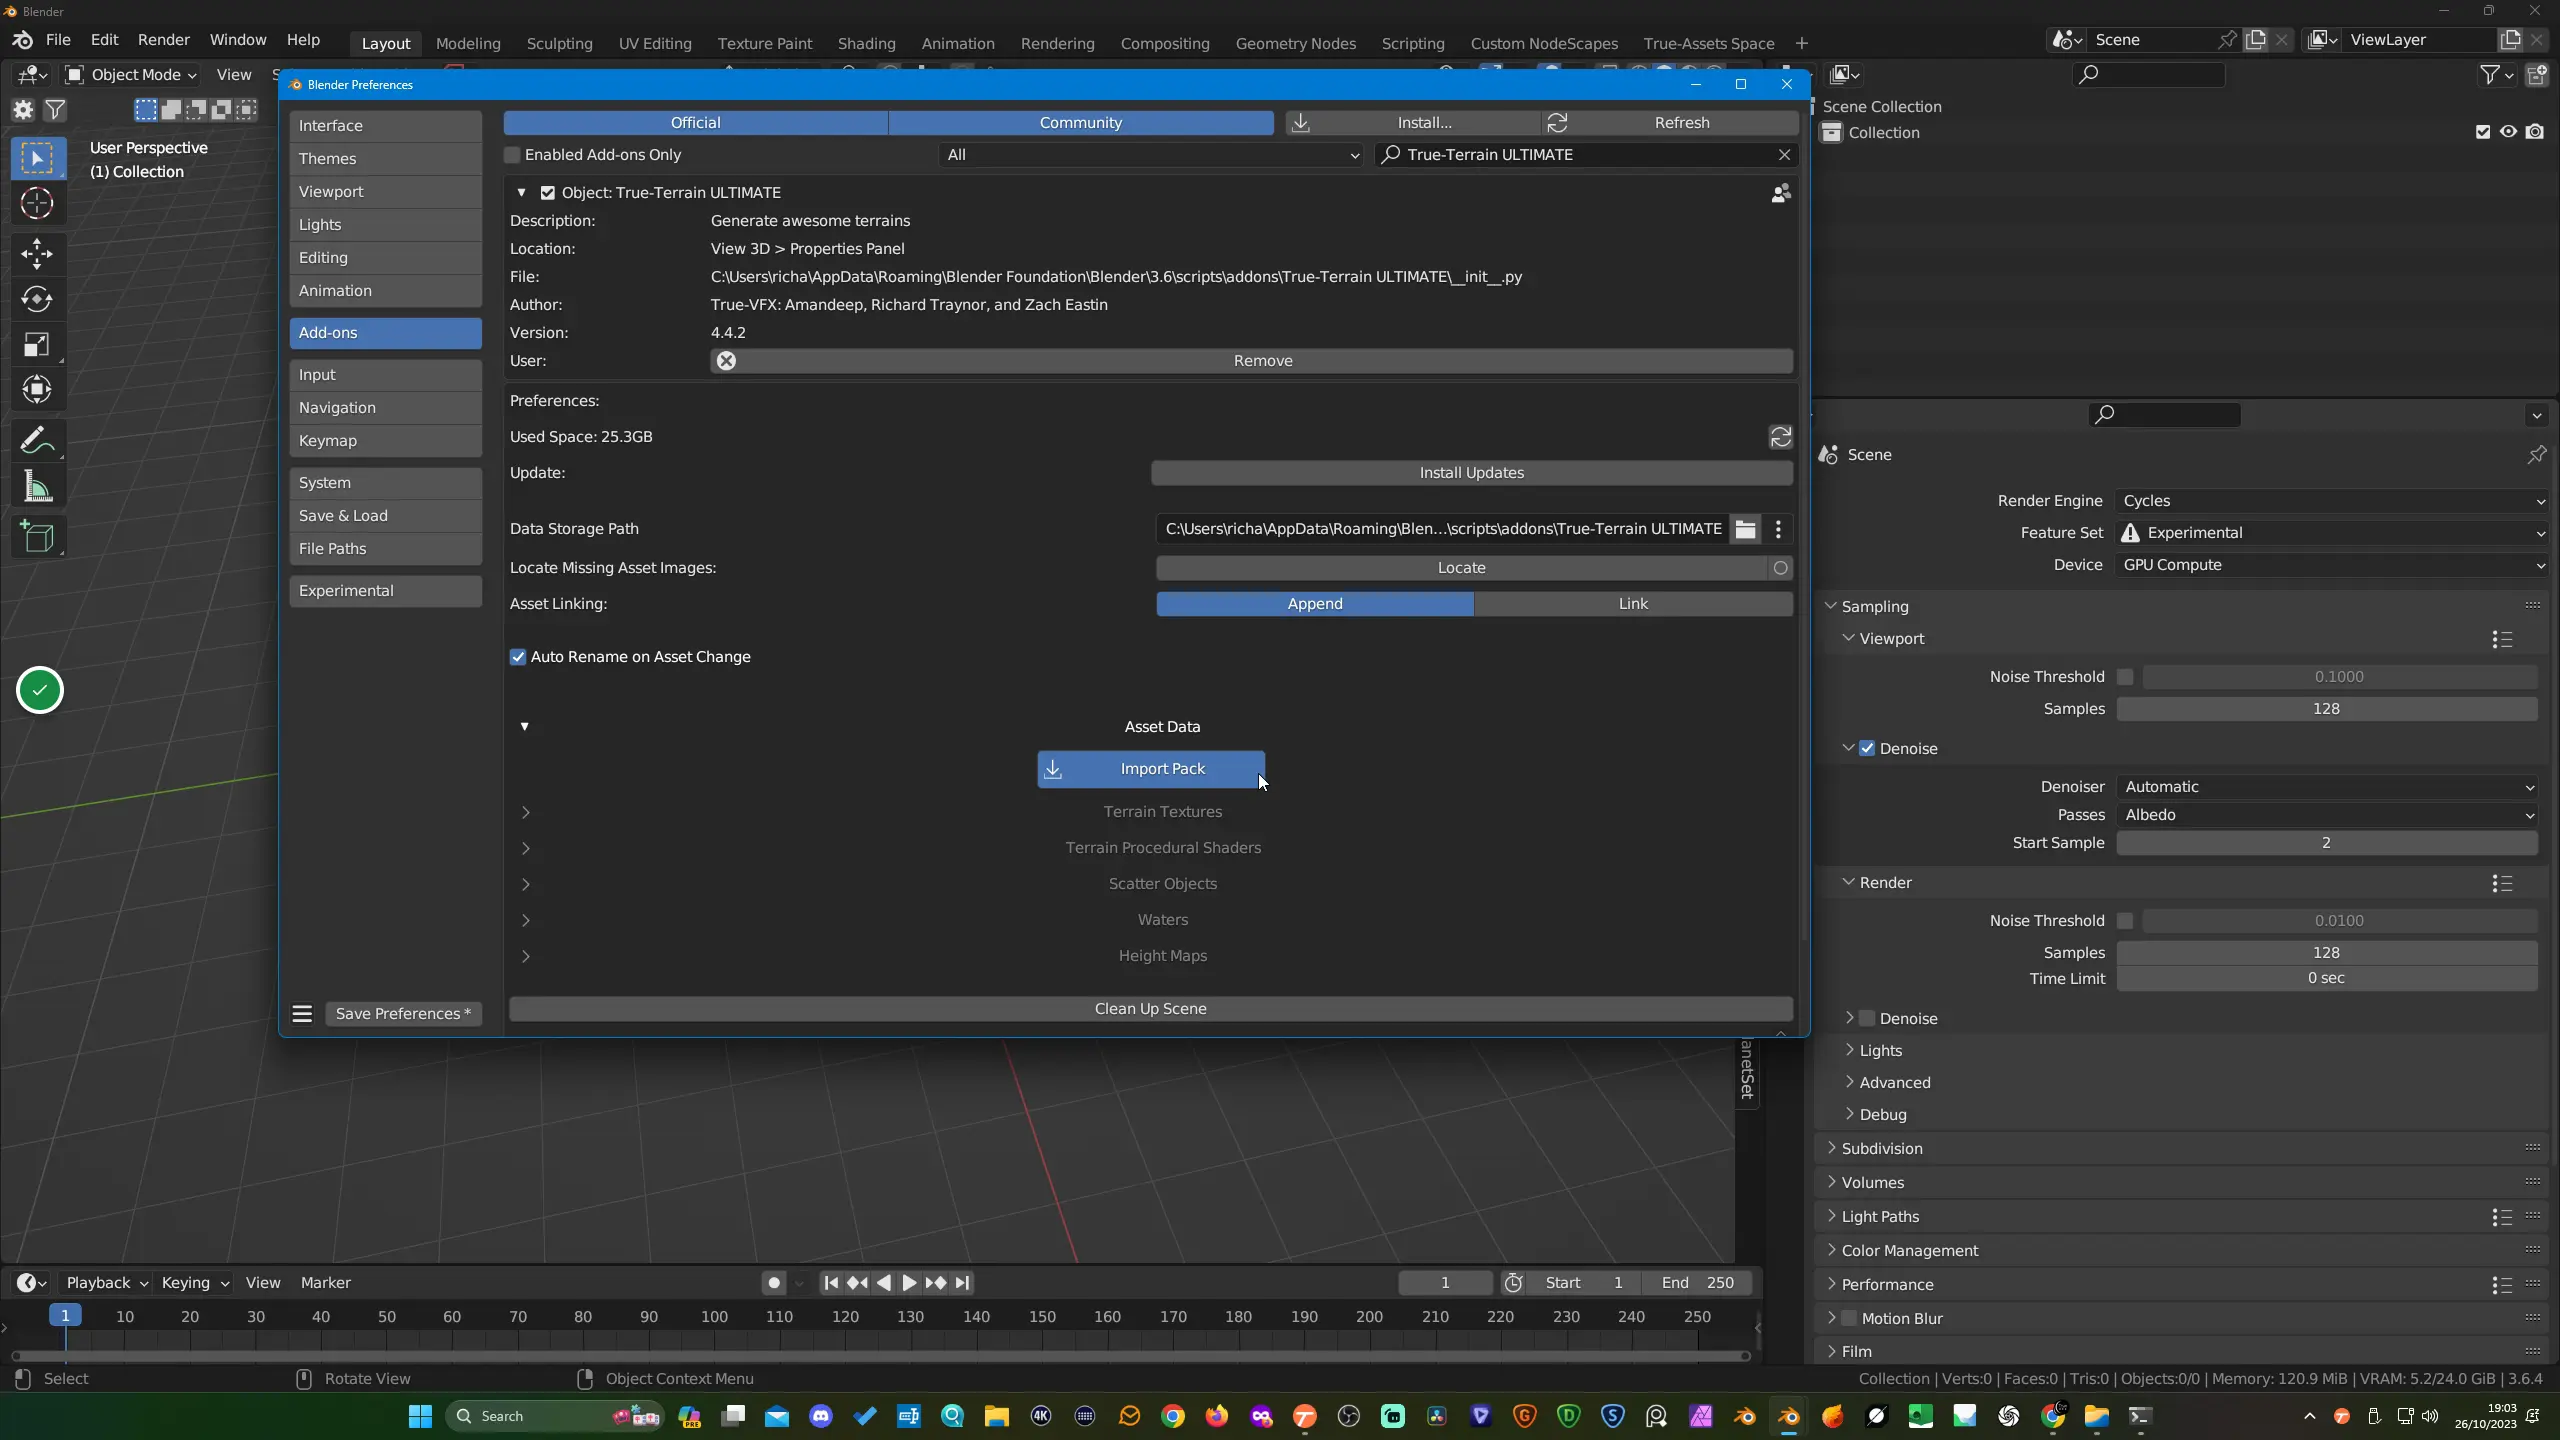Open the File Paths preferences section
The height and width of the screenshot is (1440, 2560).
point(386,549)
